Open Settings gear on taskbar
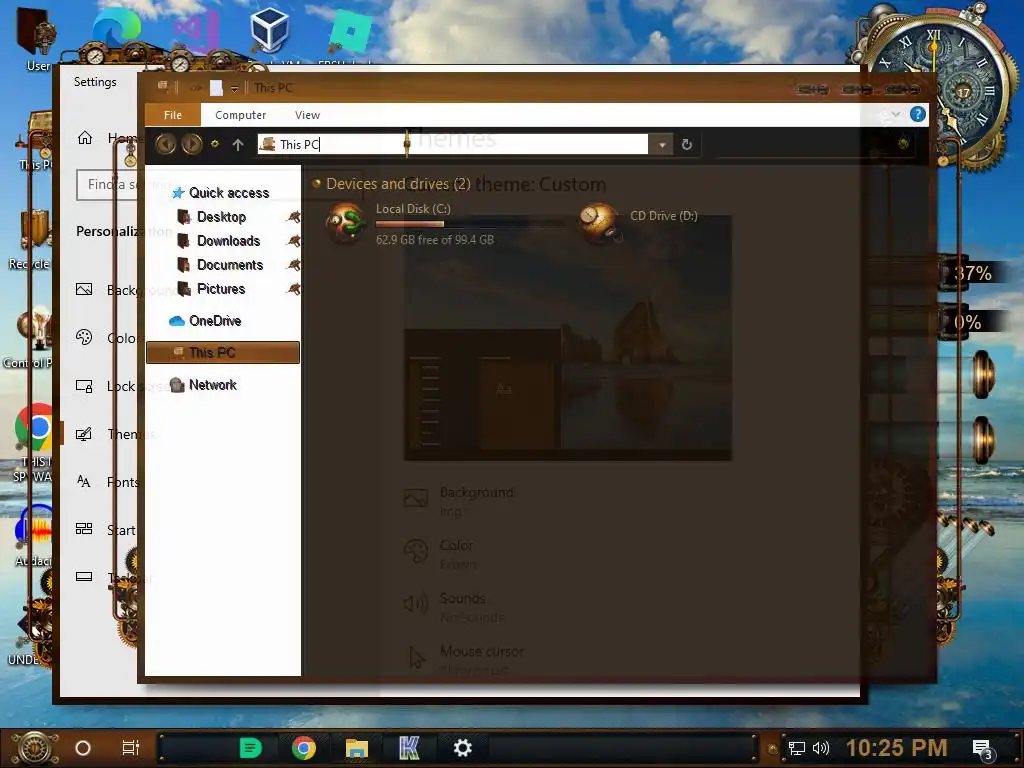 click(x=462, y=748)
